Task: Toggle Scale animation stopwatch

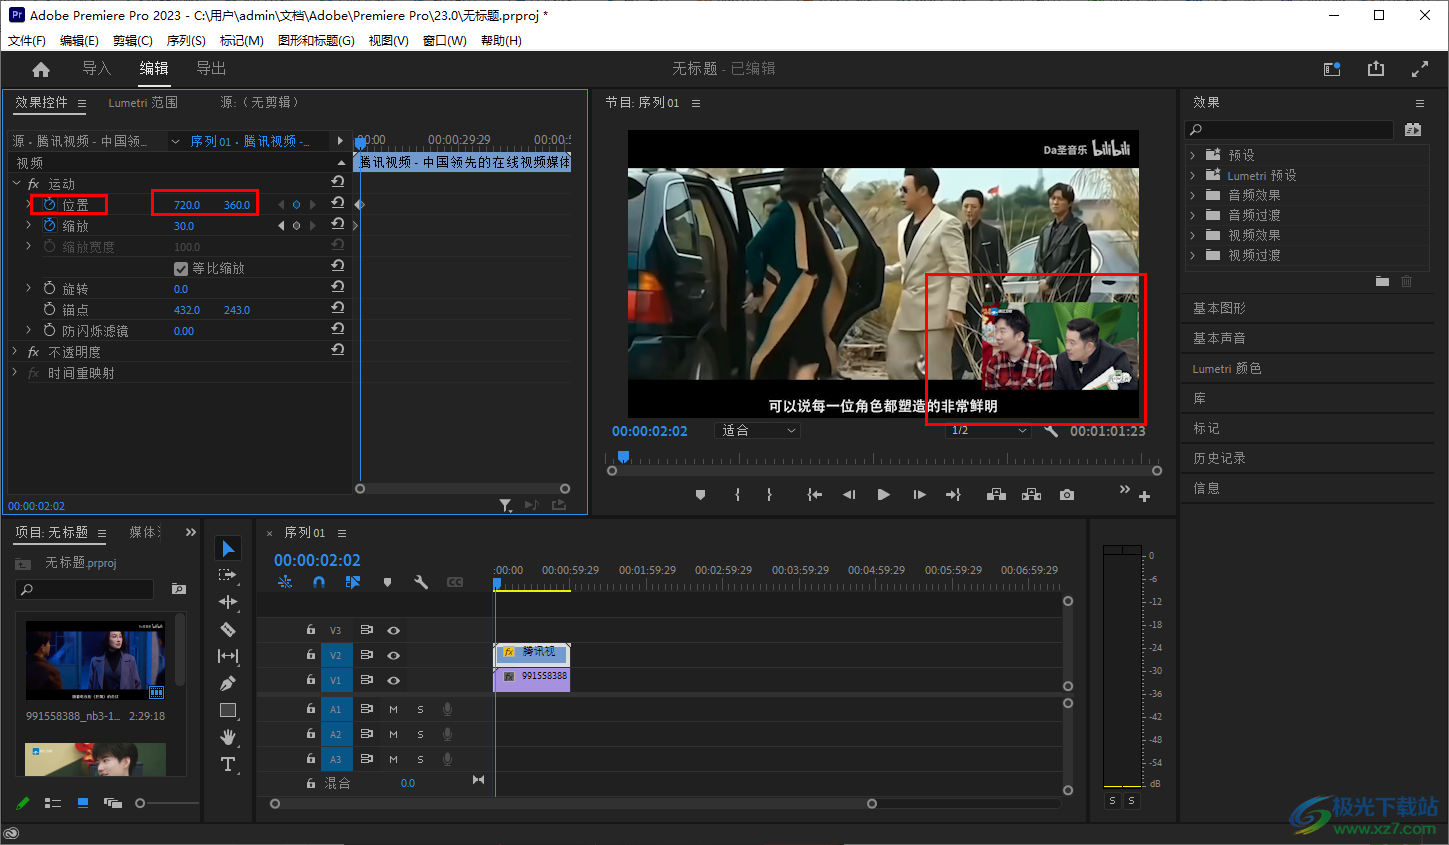Action: coord(50,225)
